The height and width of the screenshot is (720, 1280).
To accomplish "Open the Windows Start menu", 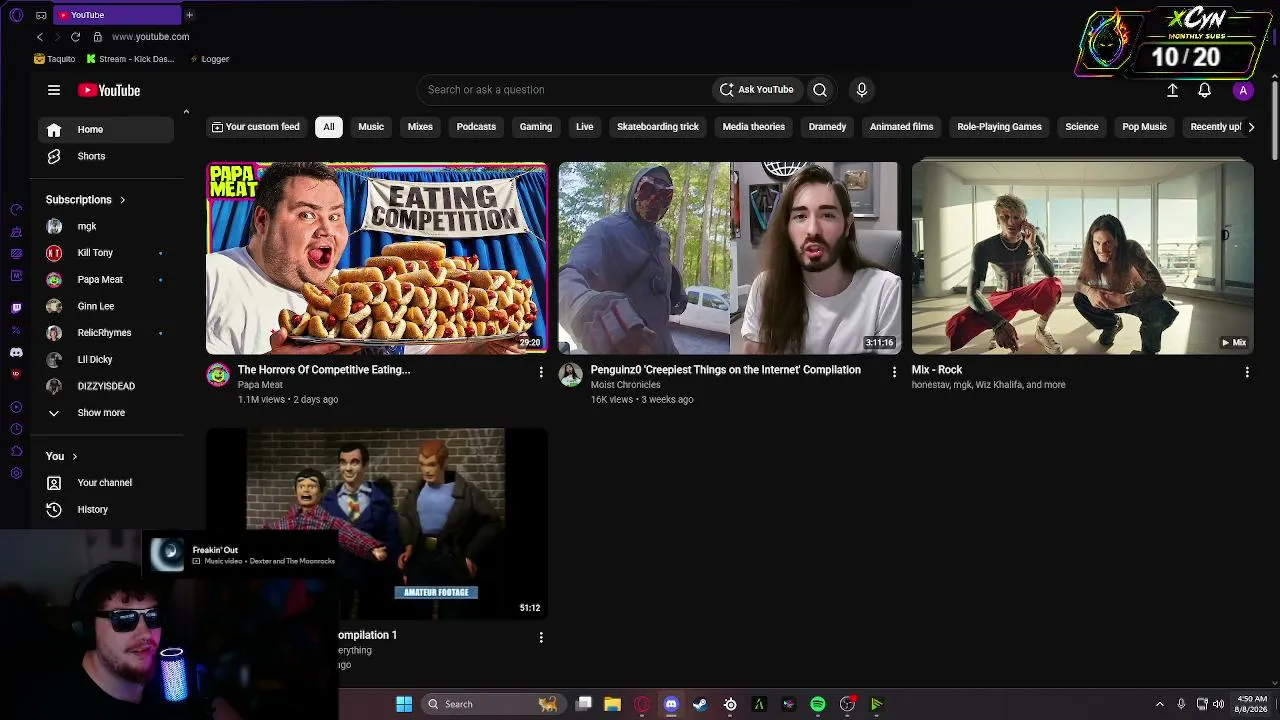I will (x=404, y=704).
